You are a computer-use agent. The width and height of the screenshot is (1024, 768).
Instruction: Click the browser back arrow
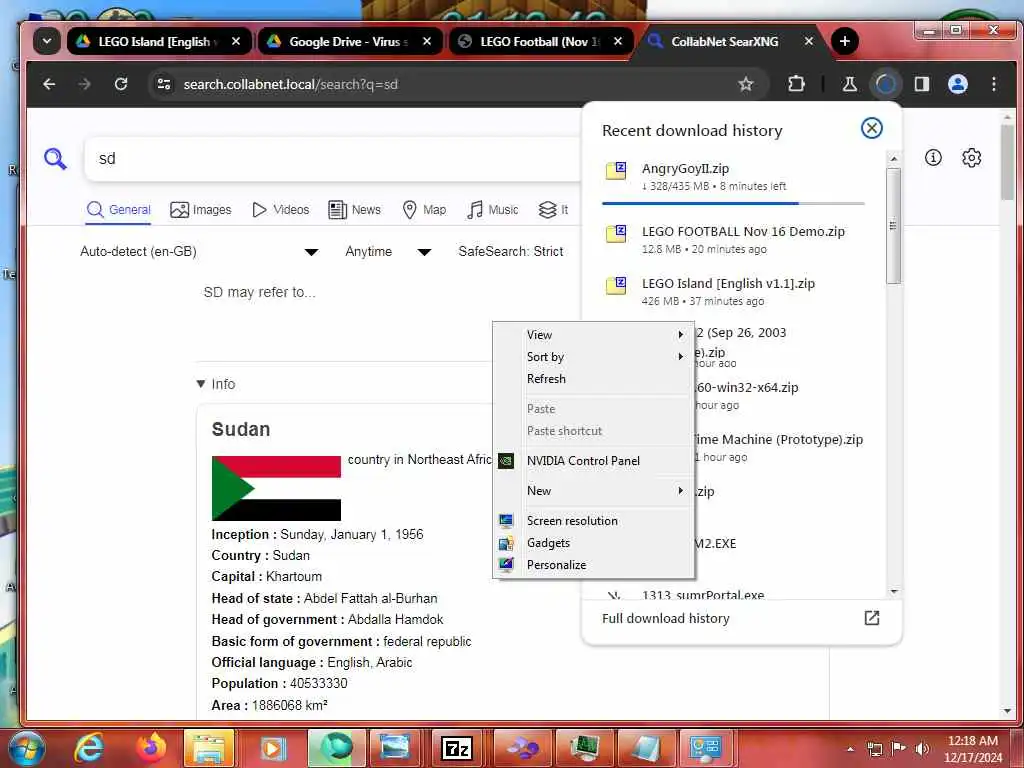click(x=49, y=84)
